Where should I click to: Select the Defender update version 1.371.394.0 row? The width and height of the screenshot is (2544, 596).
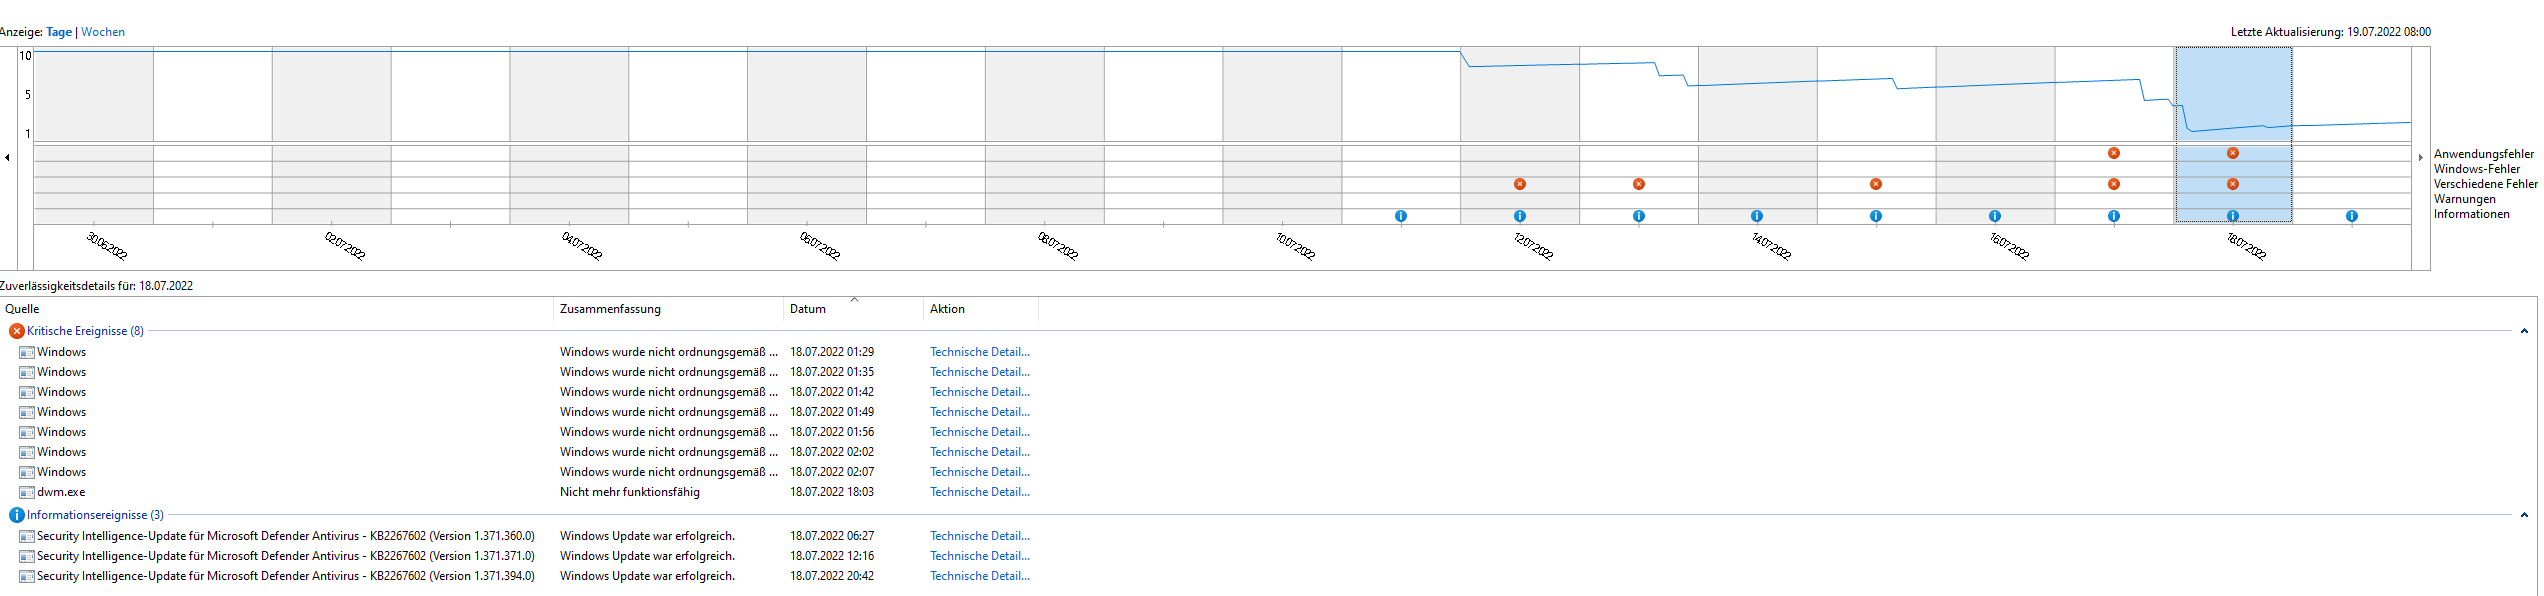520,576
